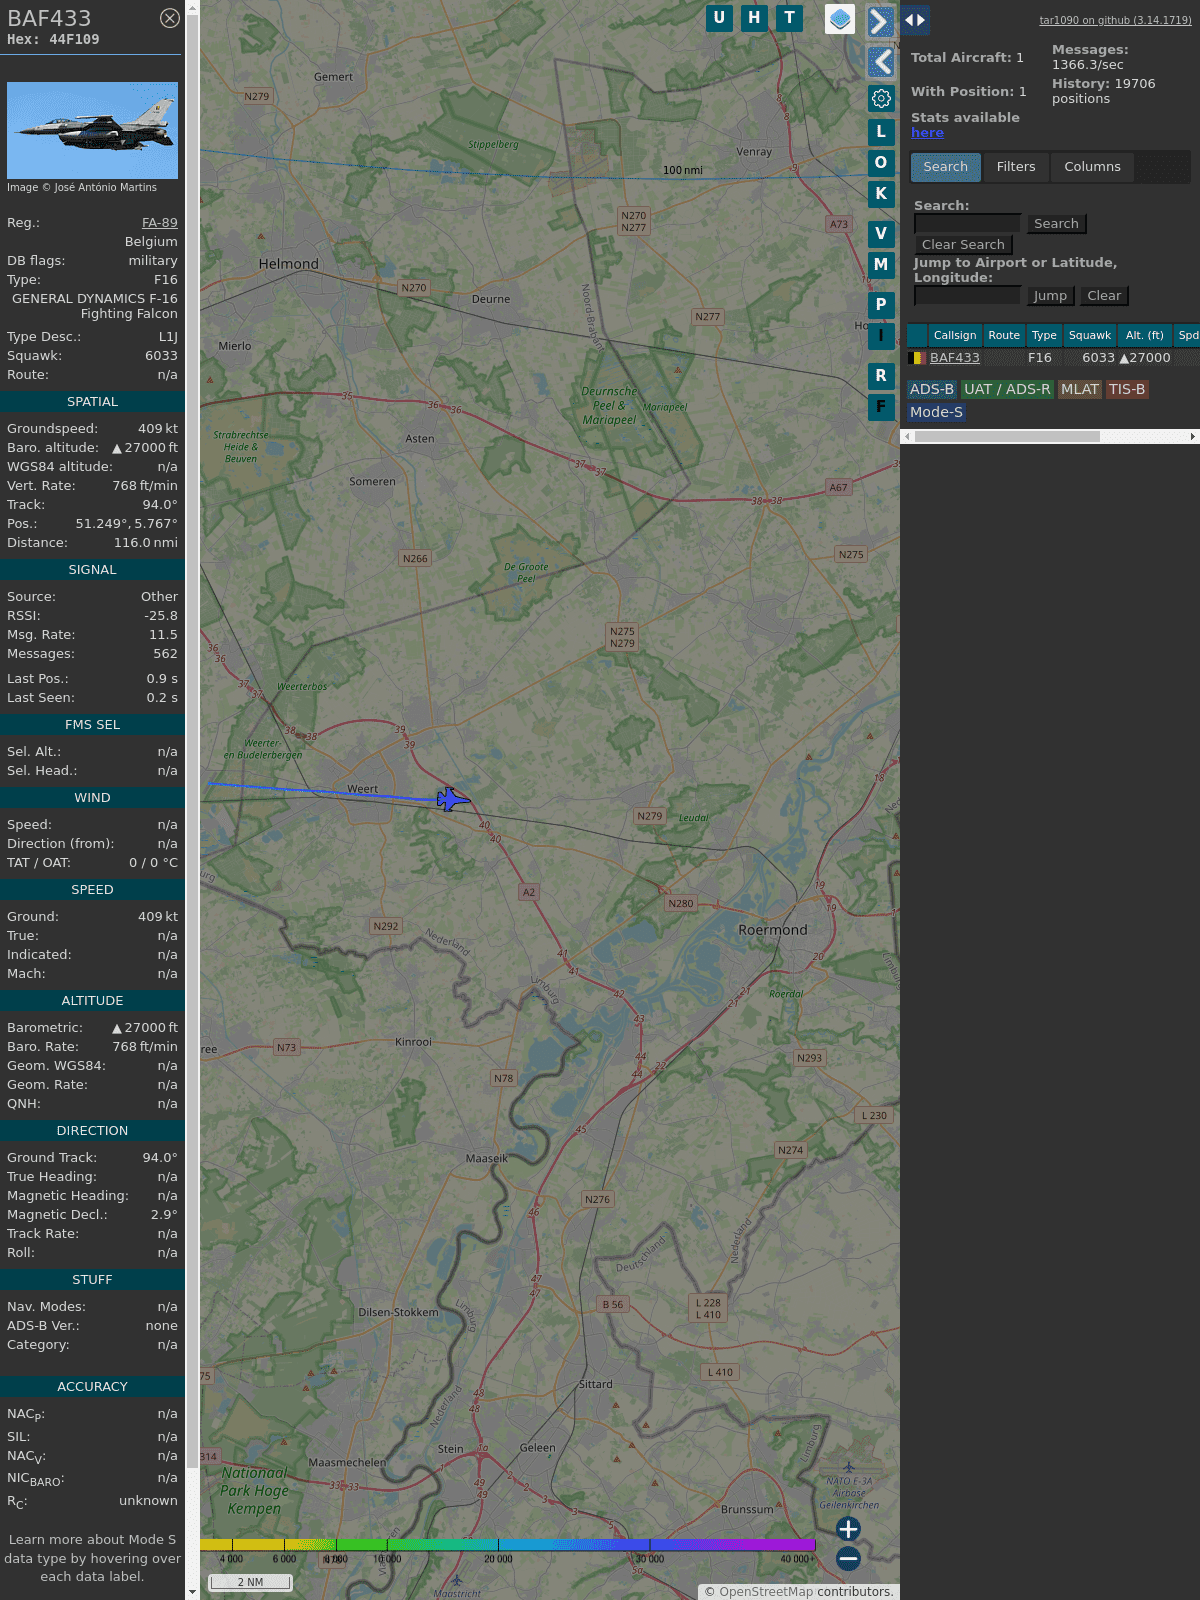Click the altitude color legend bar
This screenshot has width=1200, height=1600.
(508, 1545)
